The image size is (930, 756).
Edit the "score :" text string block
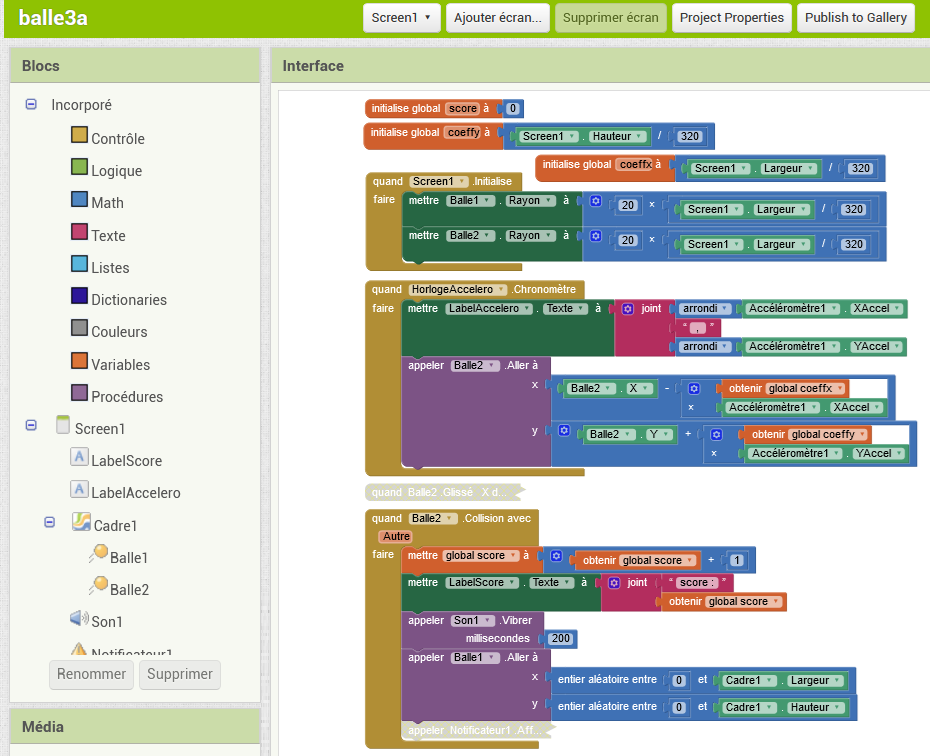(x=696, y=582)
